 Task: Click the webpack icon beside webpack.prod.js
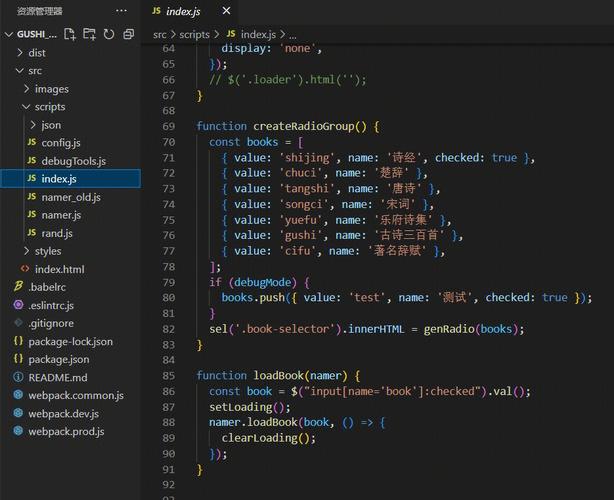[18, 431]
